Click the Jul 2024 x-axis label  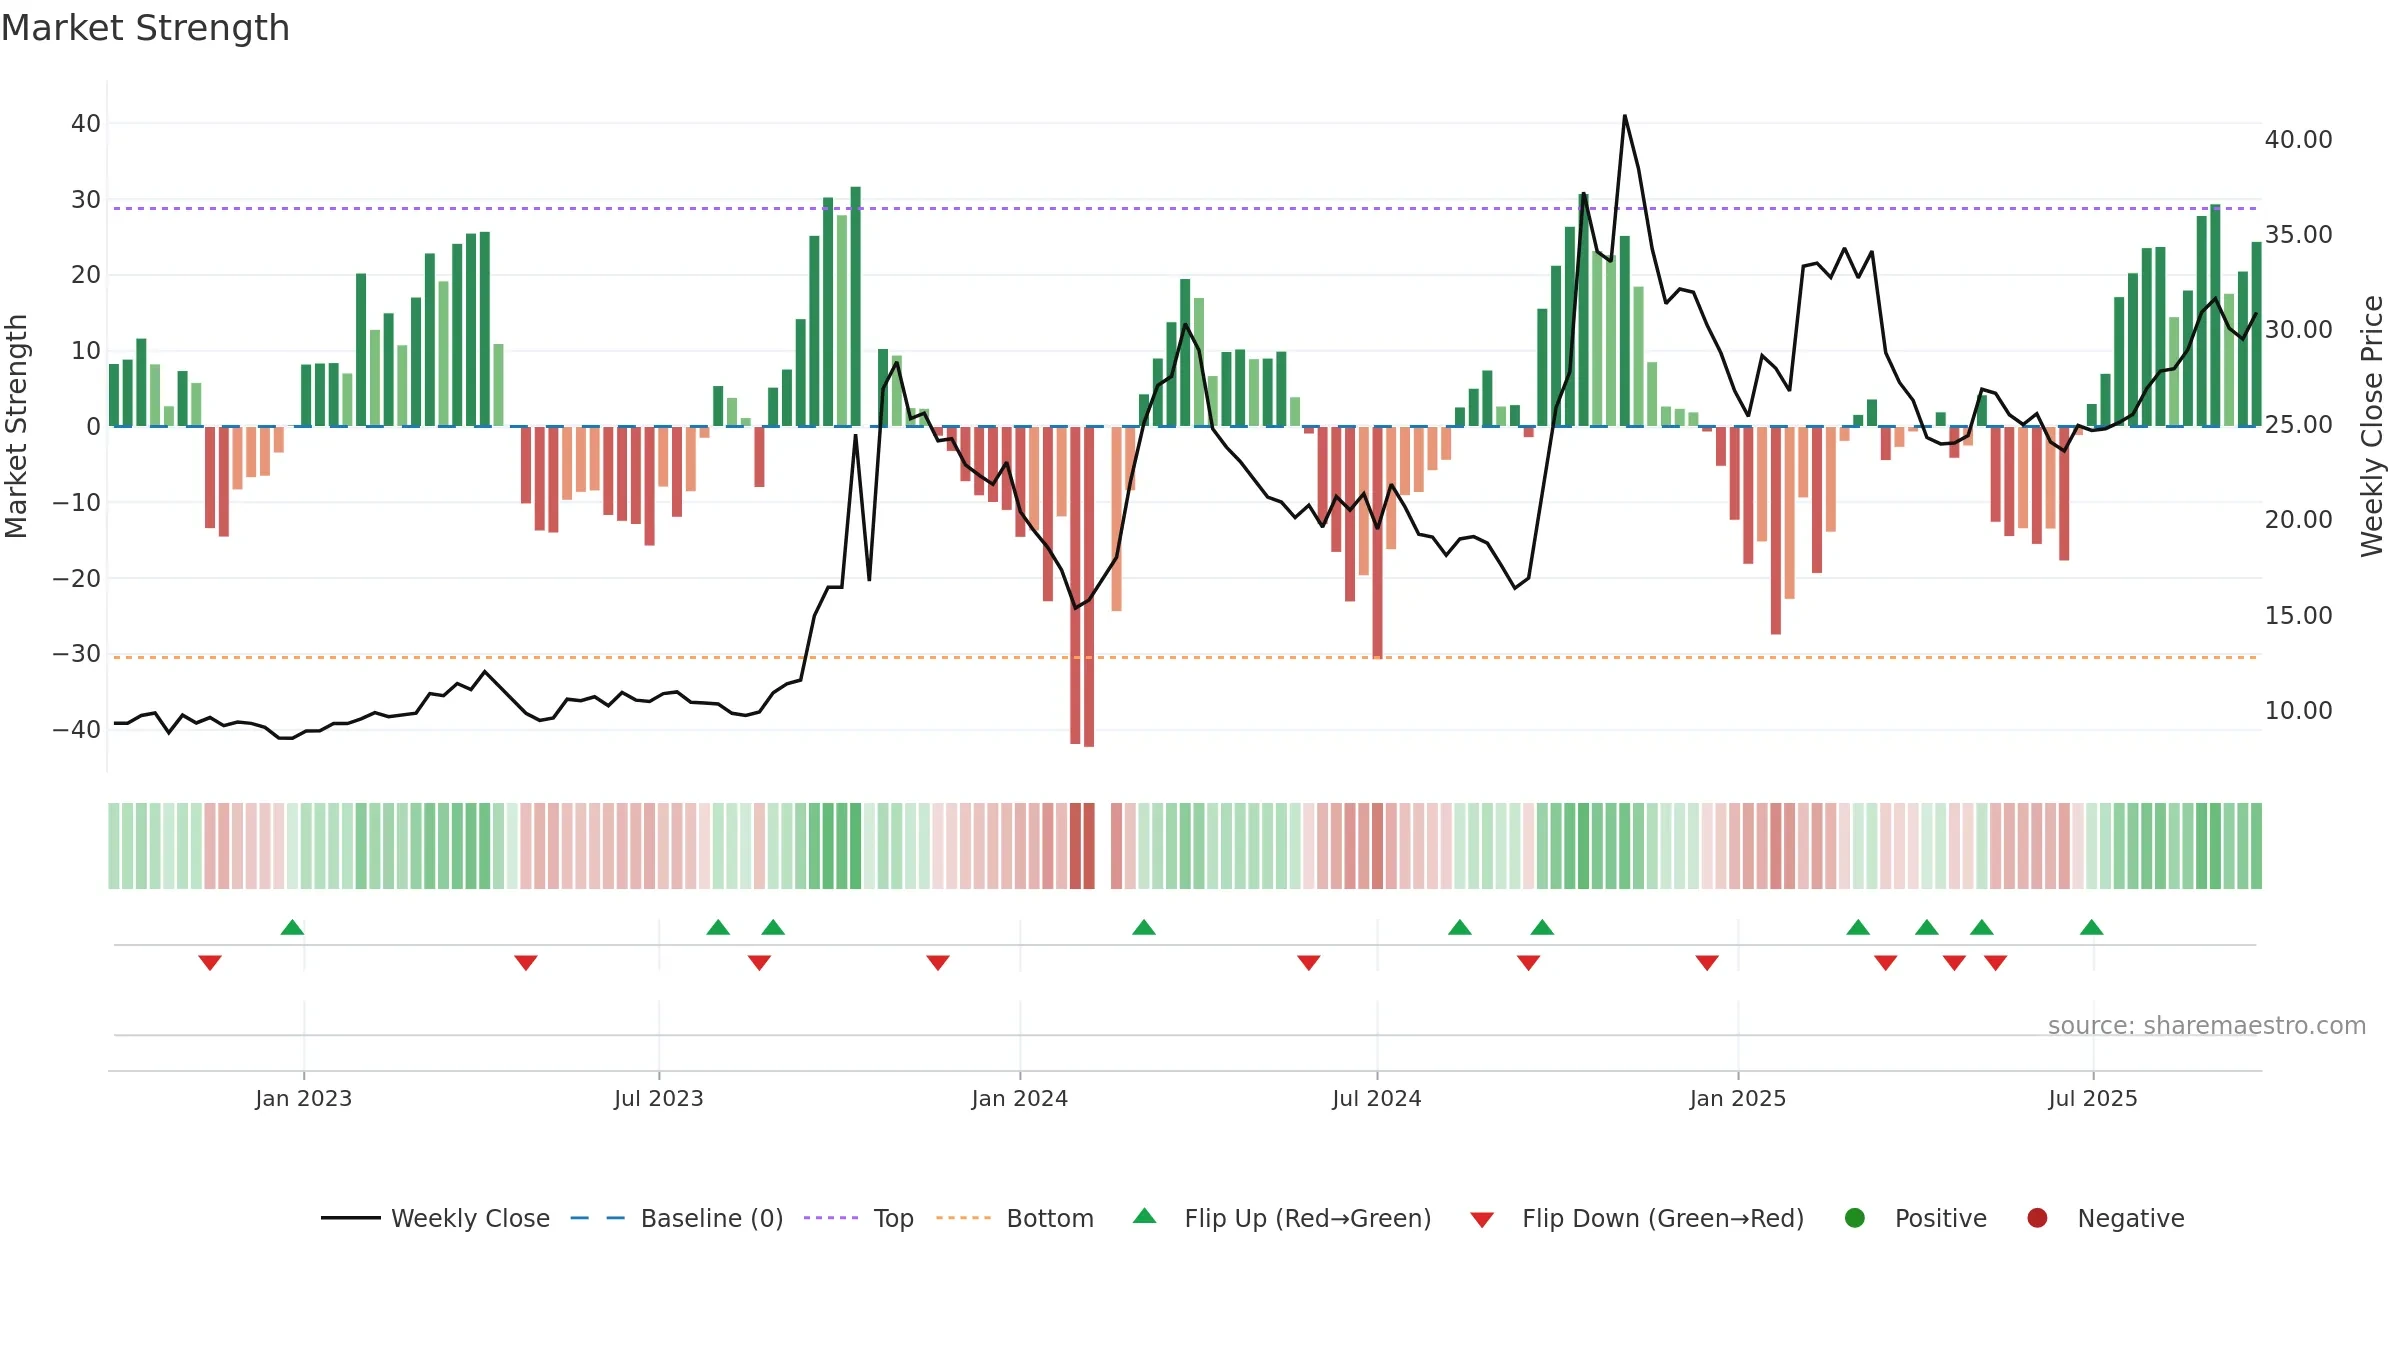pyautogui.click(x=1377, y=1099)
